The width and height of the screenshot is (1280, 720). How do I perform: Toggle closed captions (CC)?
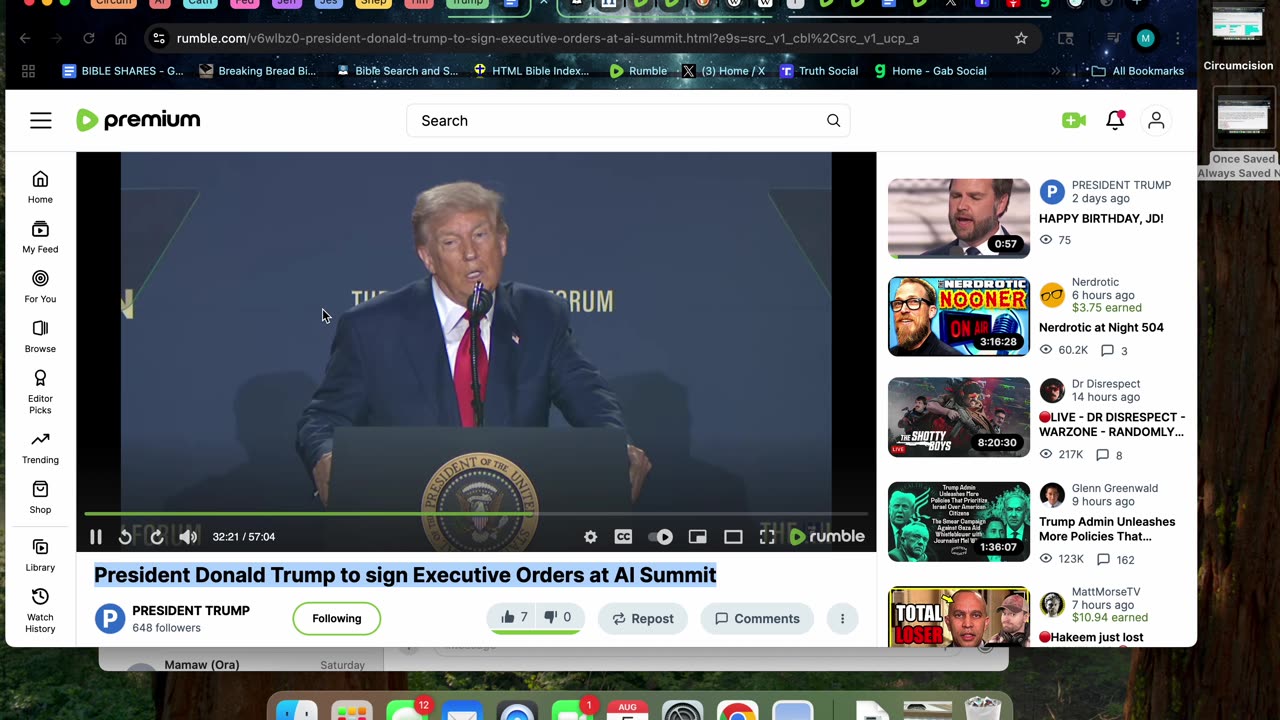(623, 537)
